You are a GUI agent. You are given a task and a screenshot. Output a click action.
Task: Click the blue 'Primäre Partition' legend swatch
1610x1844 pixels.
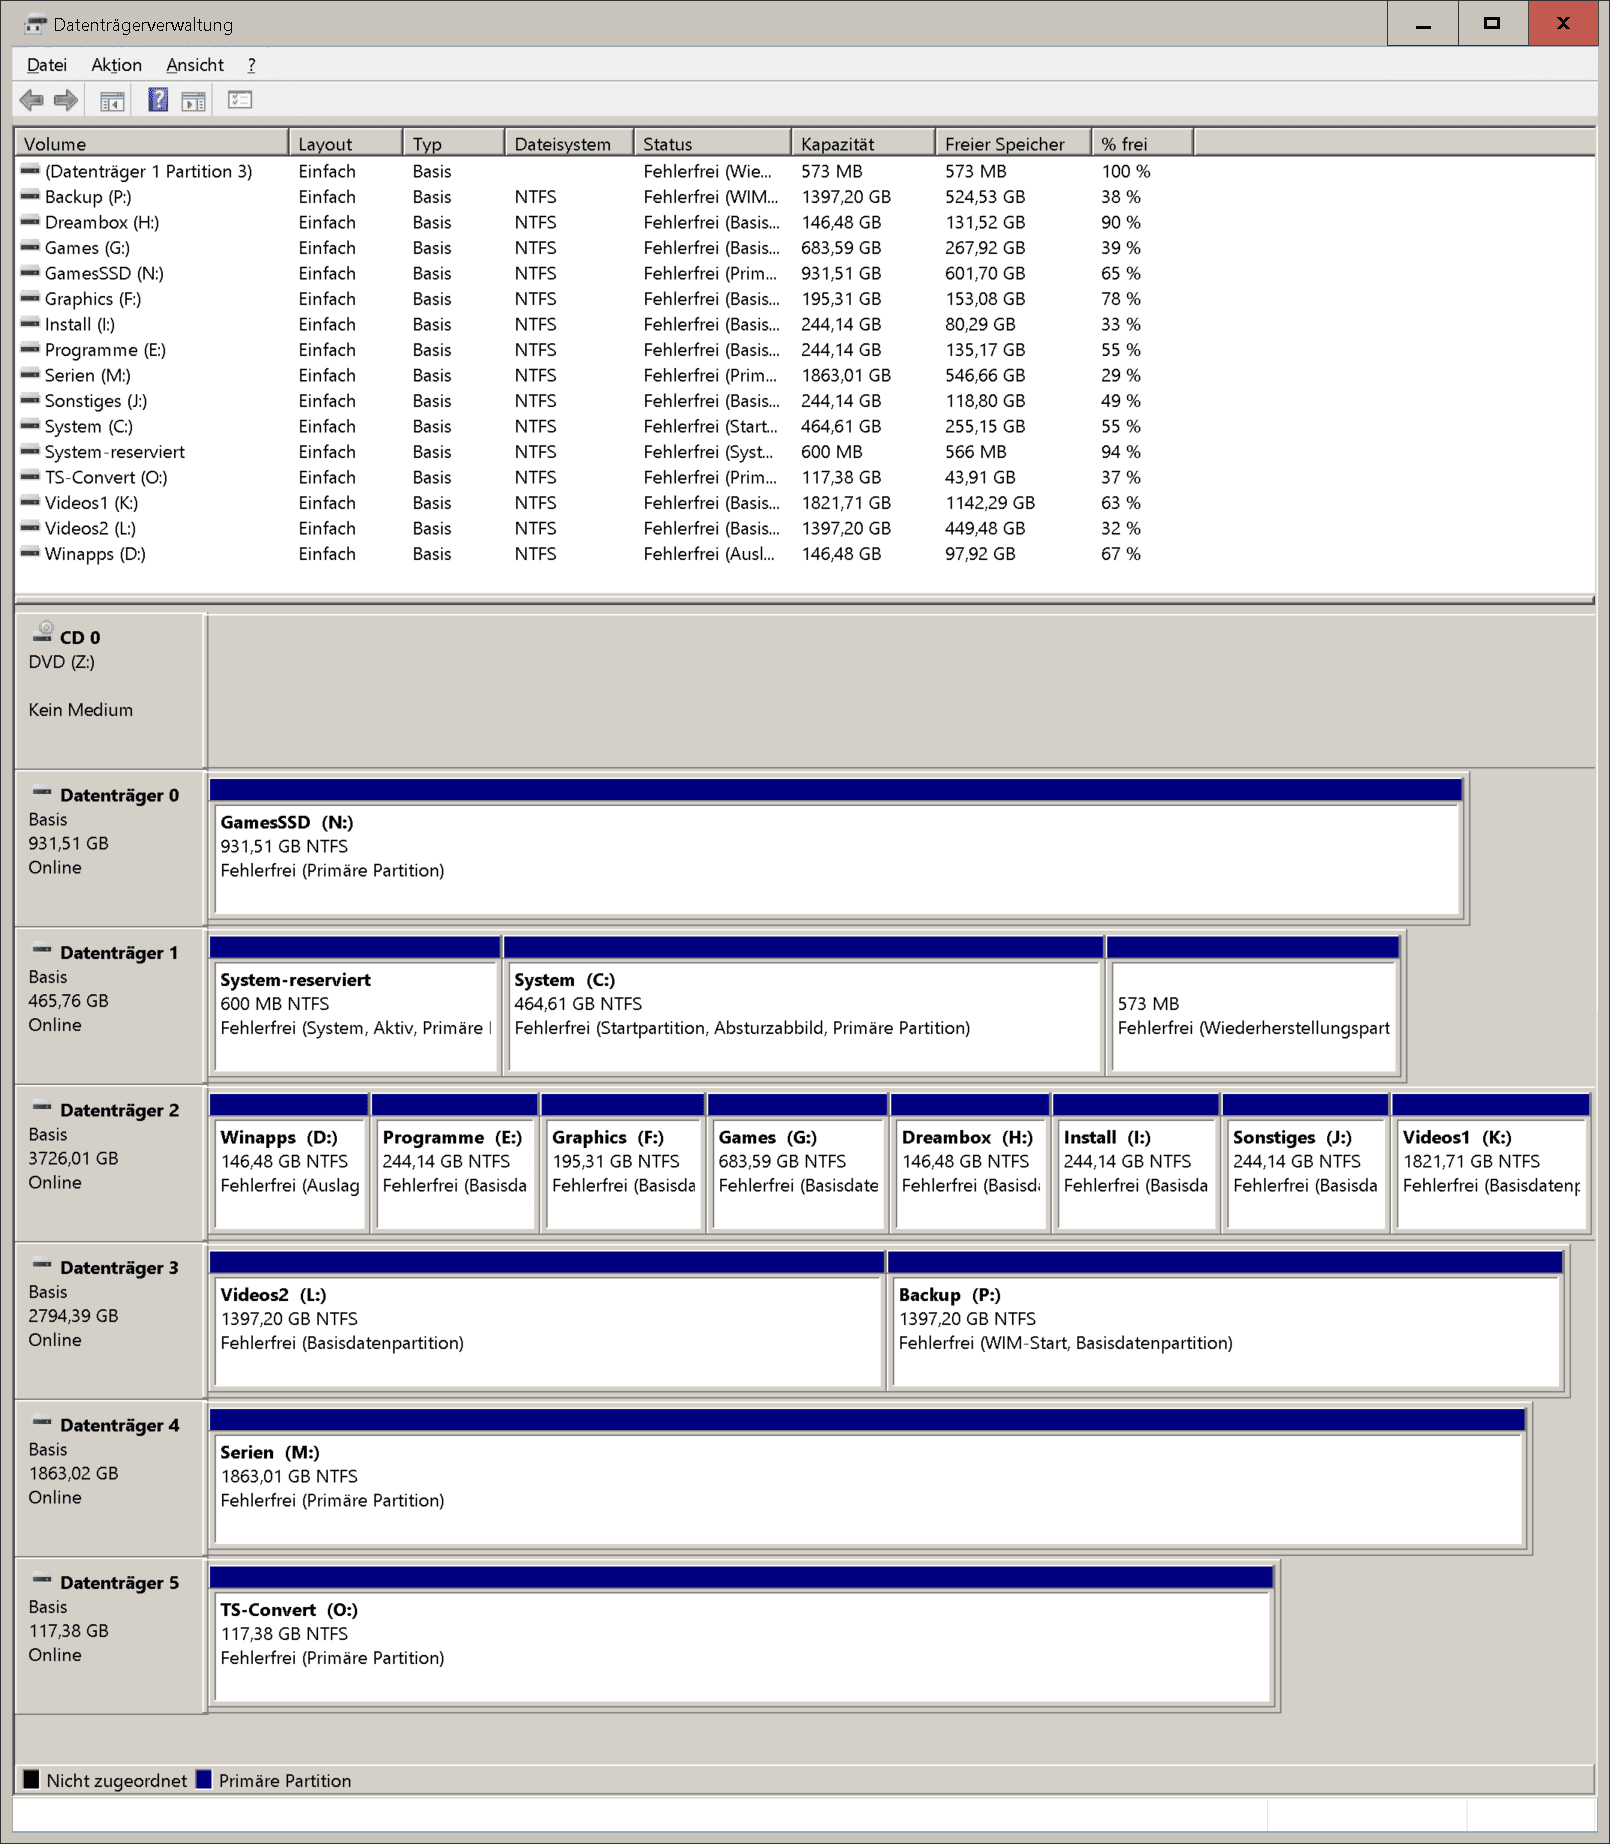coord(204,1780)
